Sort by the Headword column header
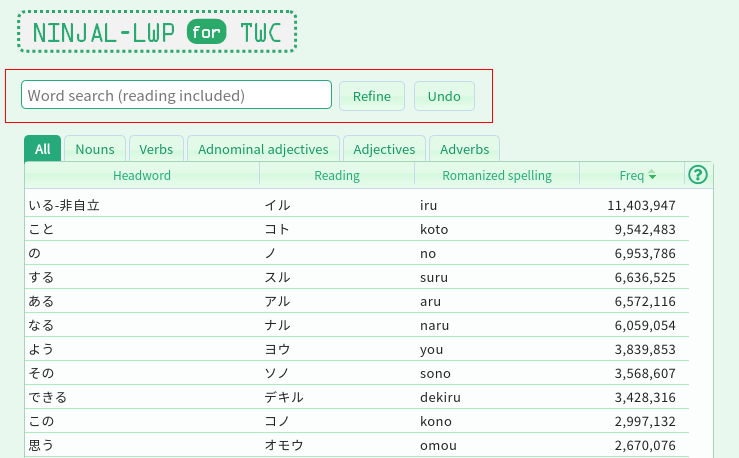The width and height of the screenshot is (739, 458). (142, 176)
